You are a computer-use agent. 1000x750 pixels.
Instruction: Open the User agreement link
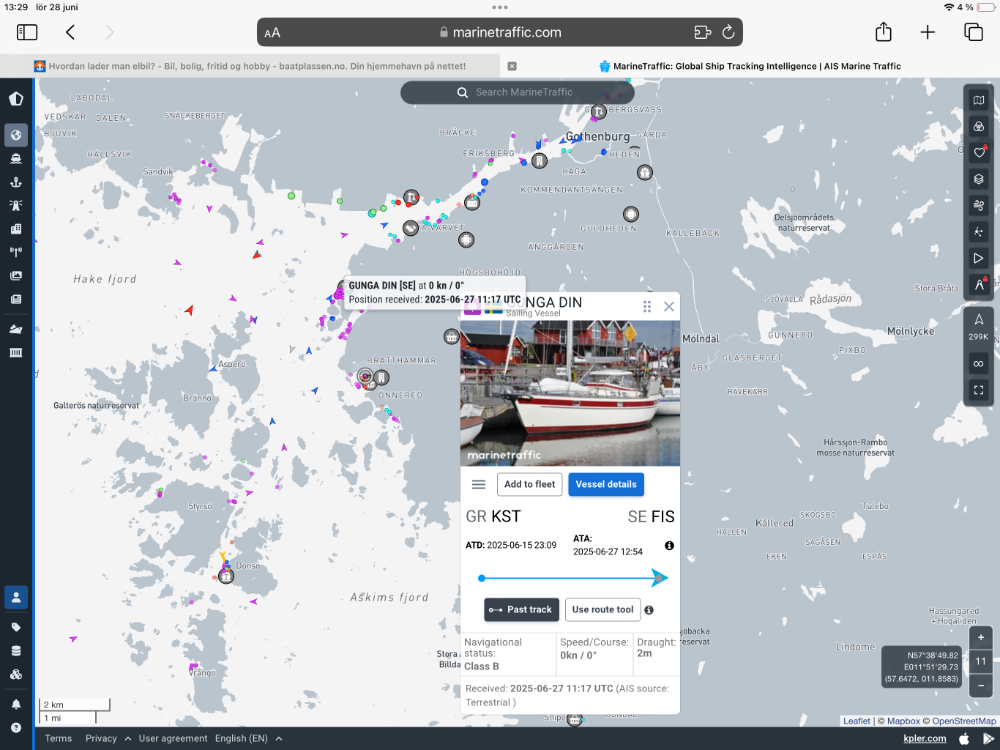(x=173, y=739)
